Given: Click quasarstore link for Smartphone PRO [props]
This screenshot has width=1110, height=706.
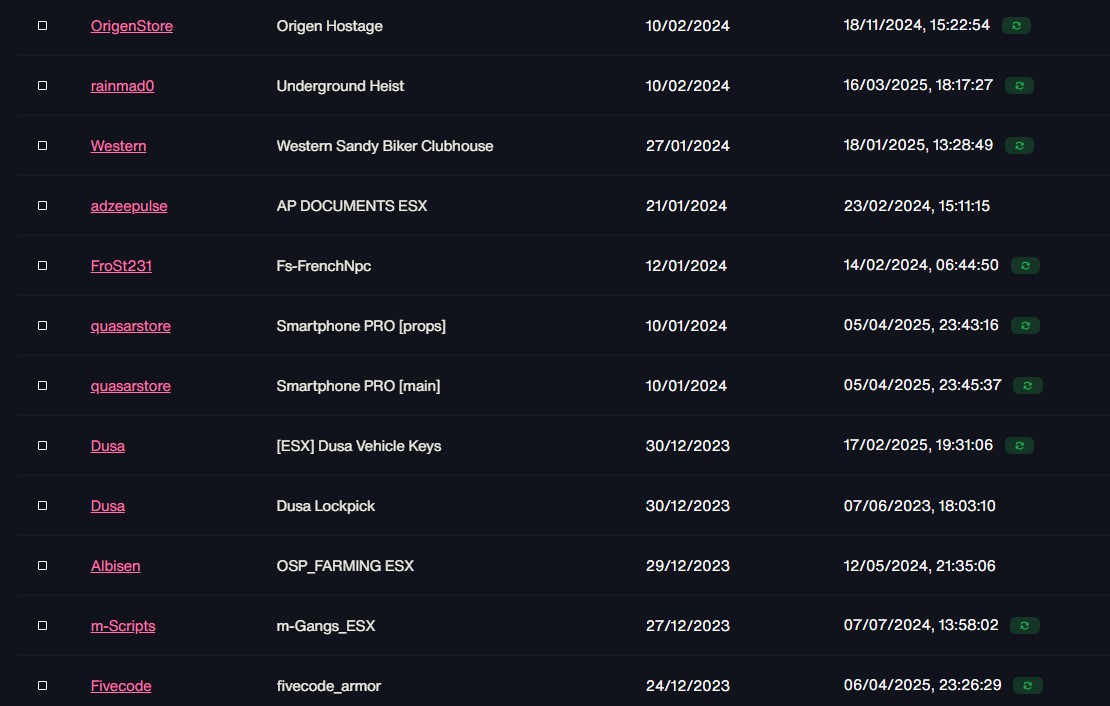Looking at the screenshot, I should [x=130, y=326].
